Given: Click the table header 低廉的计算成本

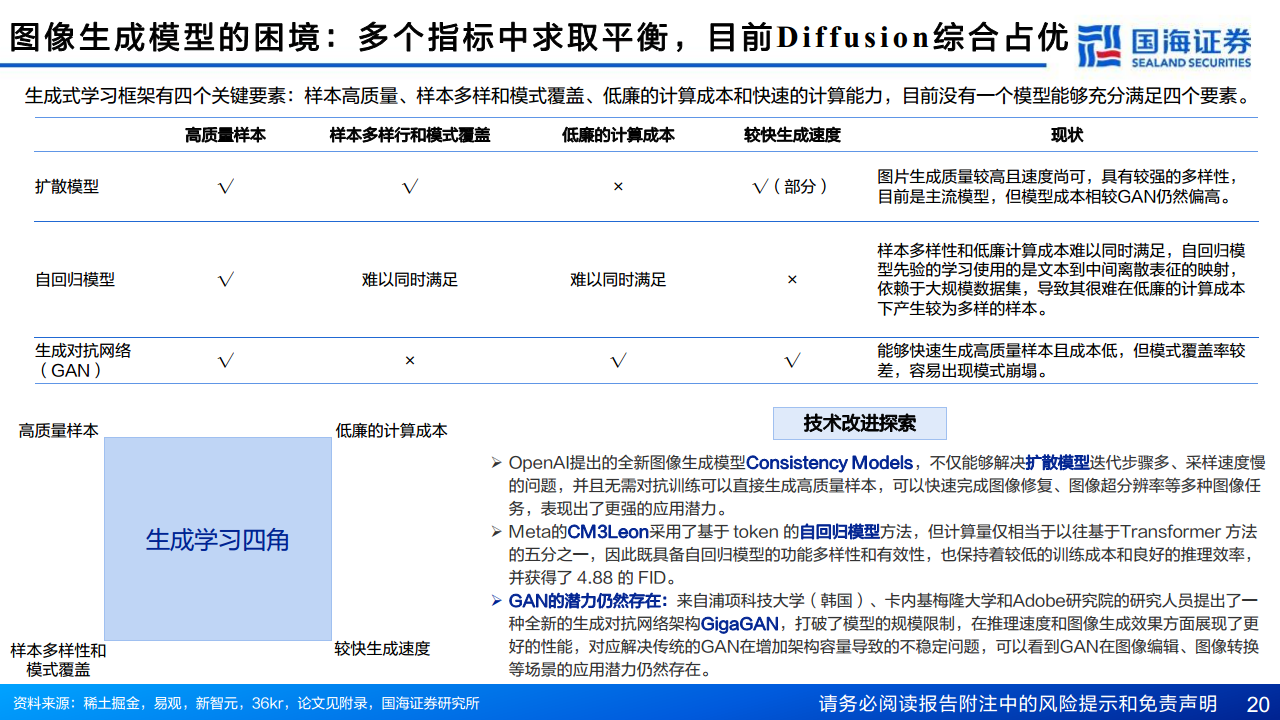Looking at the screenshot, I should 618,135.
